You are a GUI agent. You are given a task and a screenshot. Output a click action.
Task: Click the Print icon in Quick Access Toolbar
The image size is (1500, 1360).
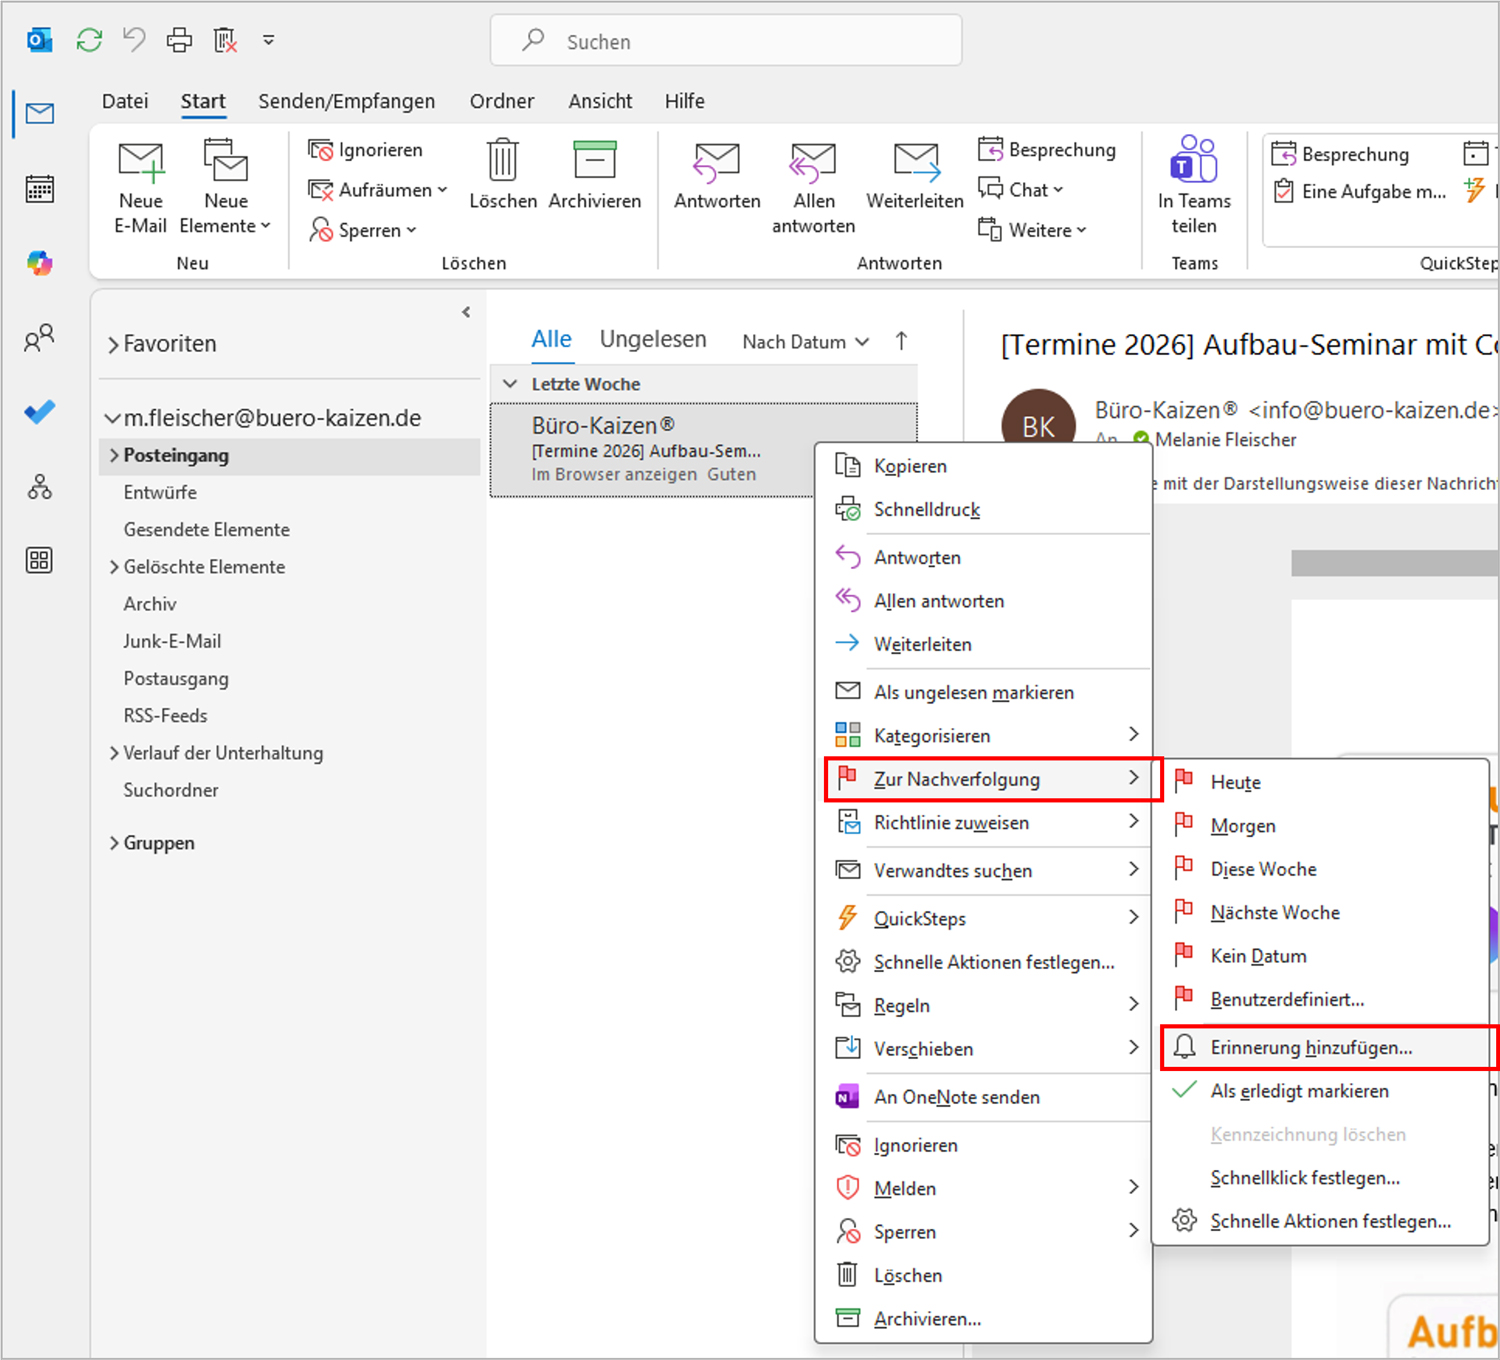click(178, 40)
